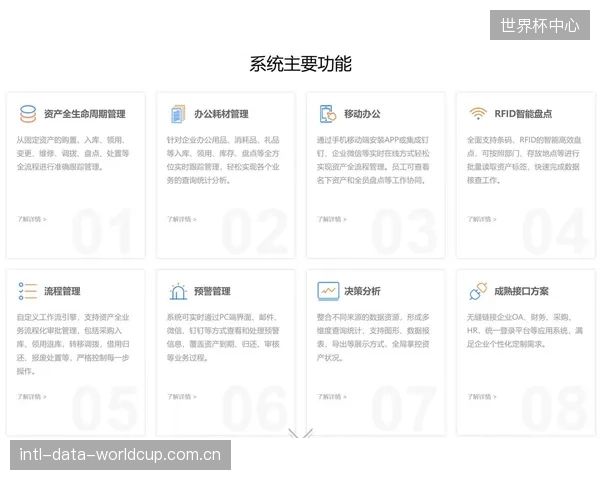Open 了解详情 link in 办公耗材管理 card
The height and width of the screenshot is (480, 600).
(181, 219)
